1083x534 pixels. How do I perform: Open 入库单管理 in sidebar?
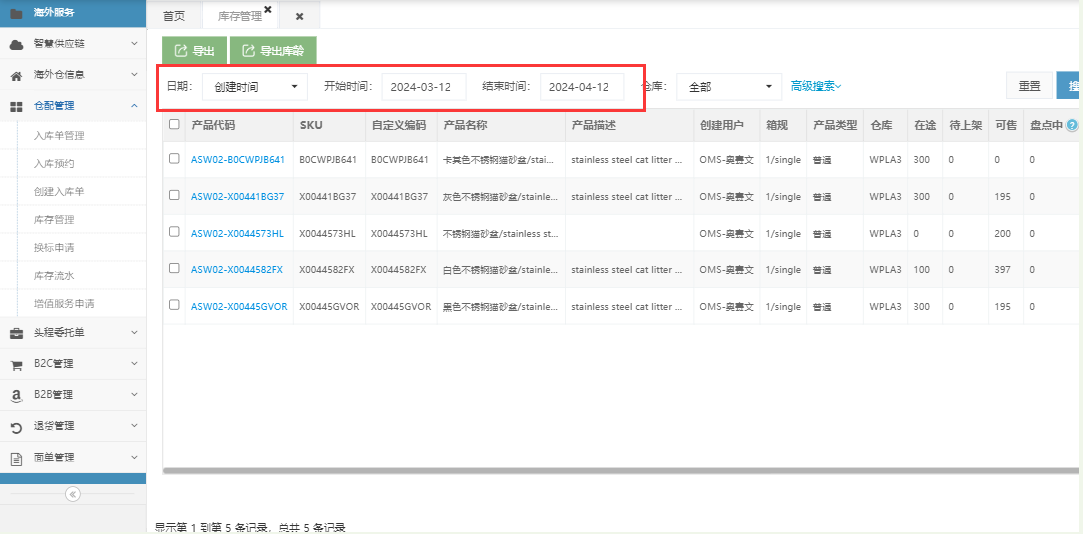[59, 136]
